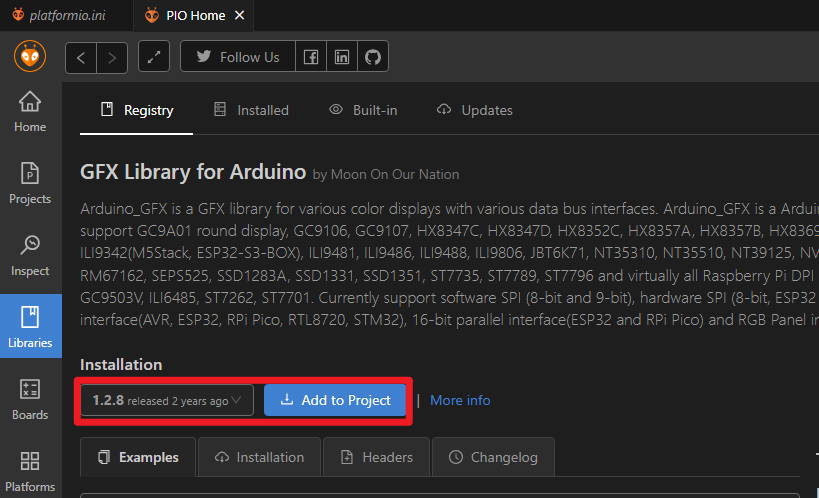Screen dimensions: 819x498
Task: Switch to the Registry tab
Action: tap(136, 110)
